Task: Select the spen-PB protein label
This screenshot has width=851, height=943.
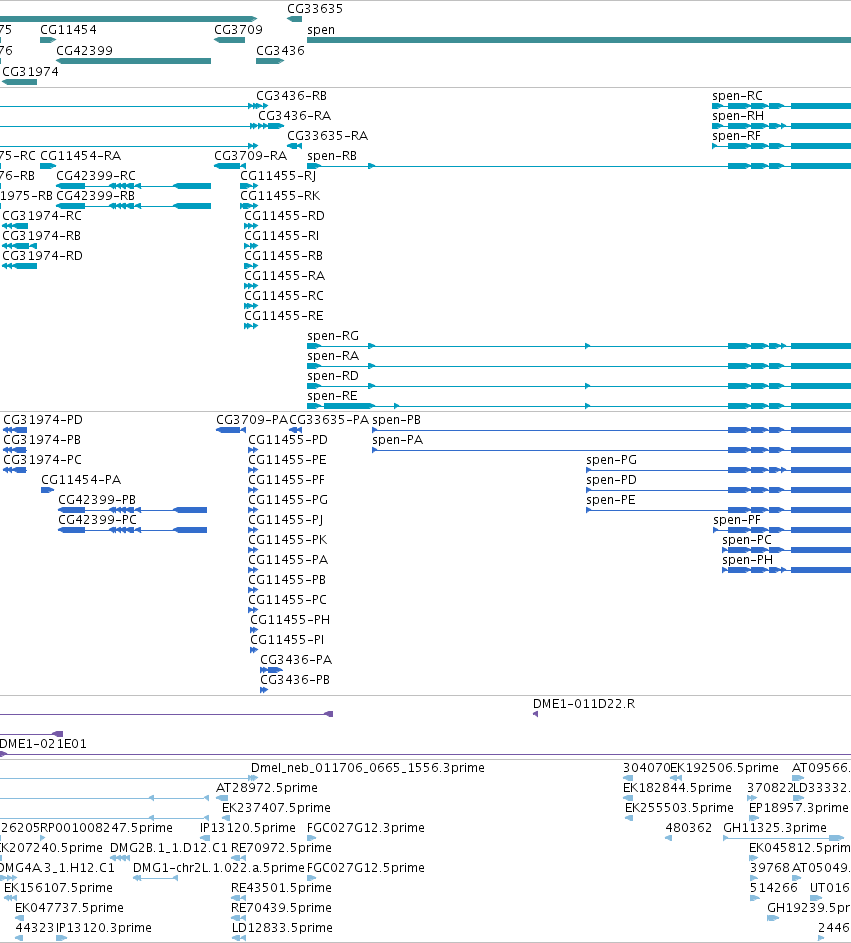Action: (396, 420)
